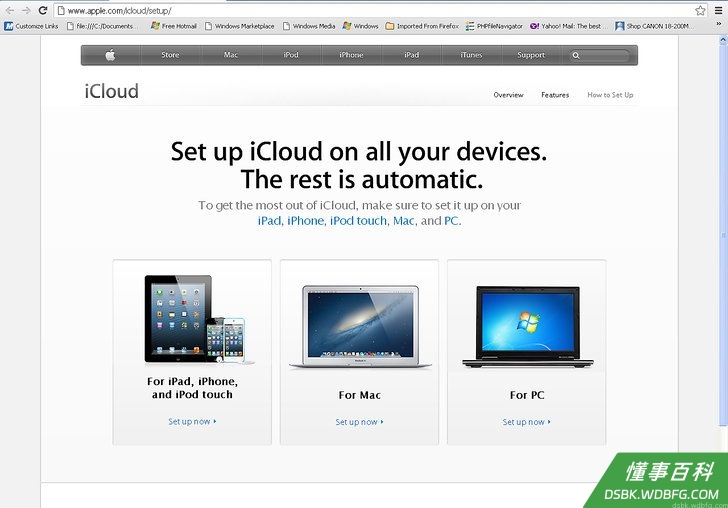Go to the iCloud Overview section
This screenshot has width=728, height=508.
[x=508, y=95]
